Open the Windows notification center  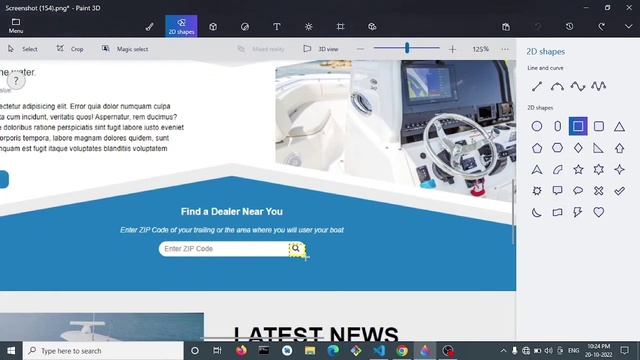[x=624, y=351]
